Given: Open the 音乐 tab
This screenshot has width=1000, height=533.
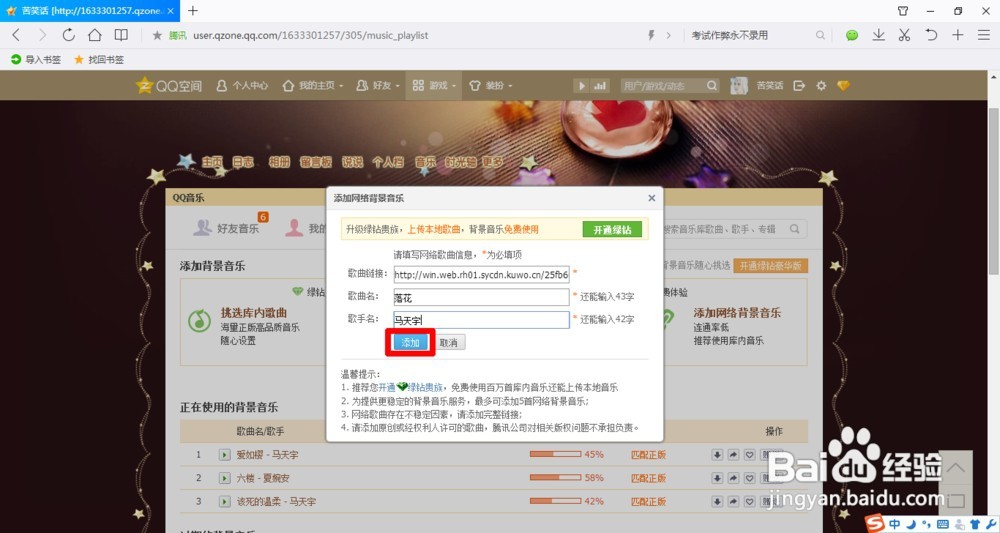Looking at the screenshot, I should (425, 162).
